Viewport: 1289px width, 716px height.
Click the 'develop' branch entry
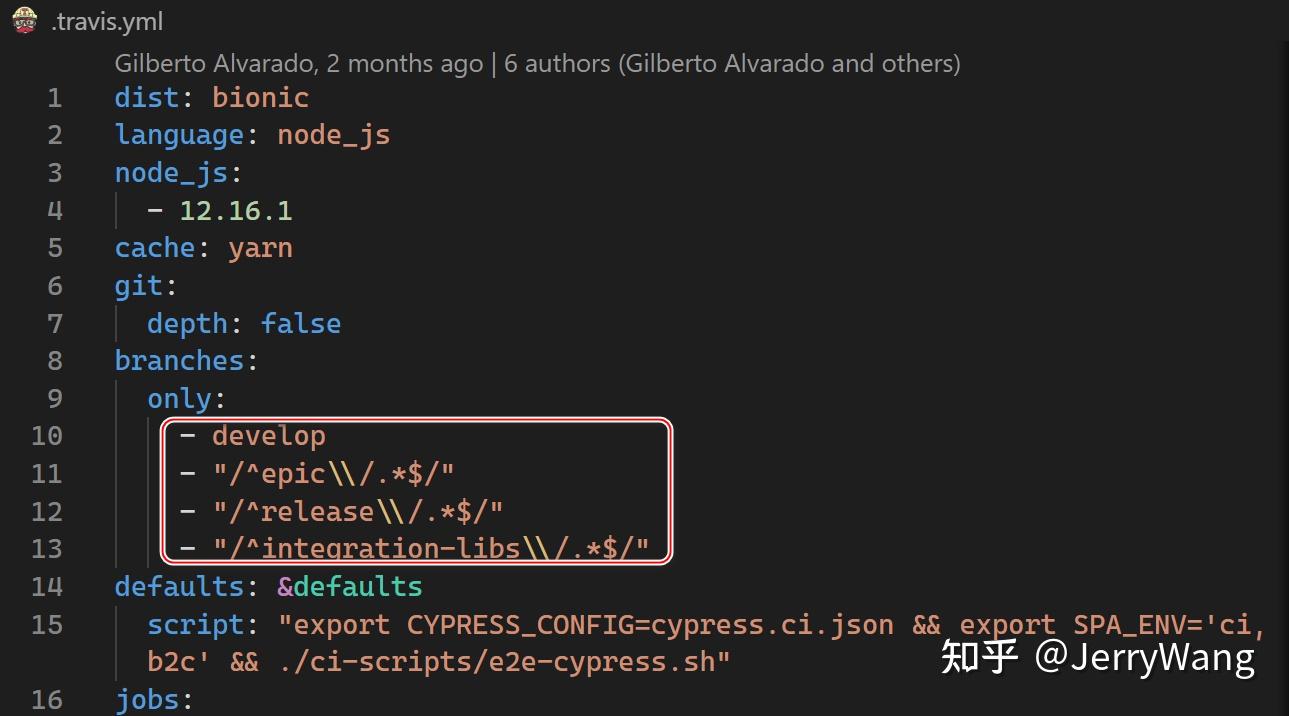(x=268, y=436)
